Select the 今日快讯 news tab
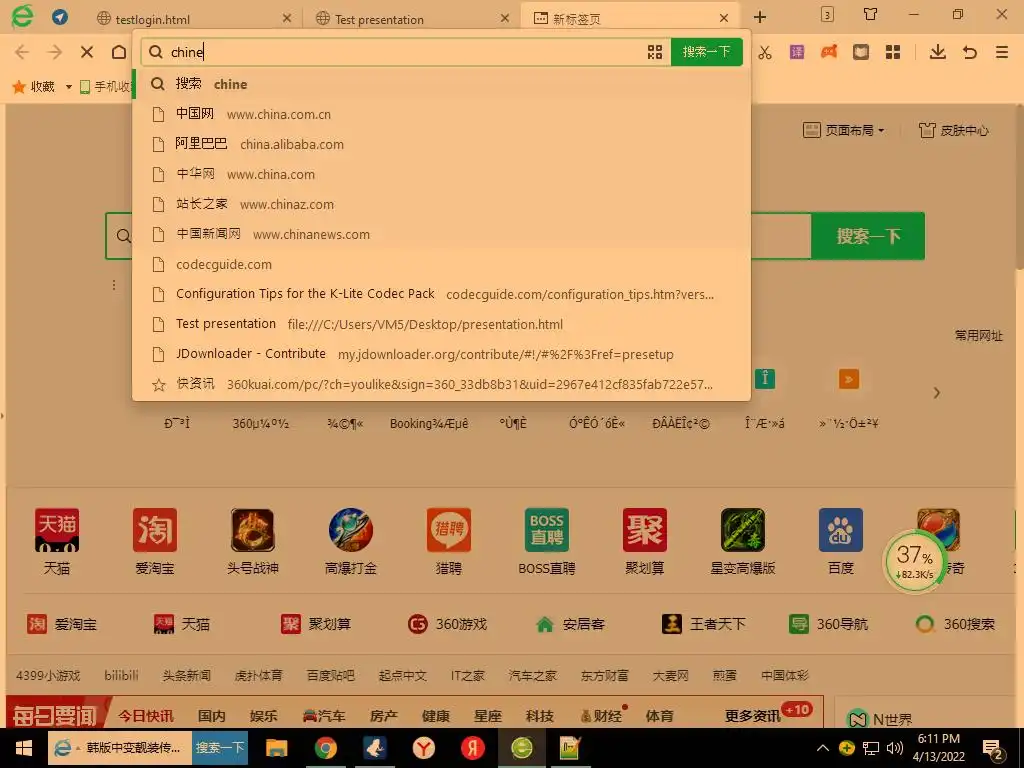Screen dimensions: 1024x768 click(x=146, y=716)
